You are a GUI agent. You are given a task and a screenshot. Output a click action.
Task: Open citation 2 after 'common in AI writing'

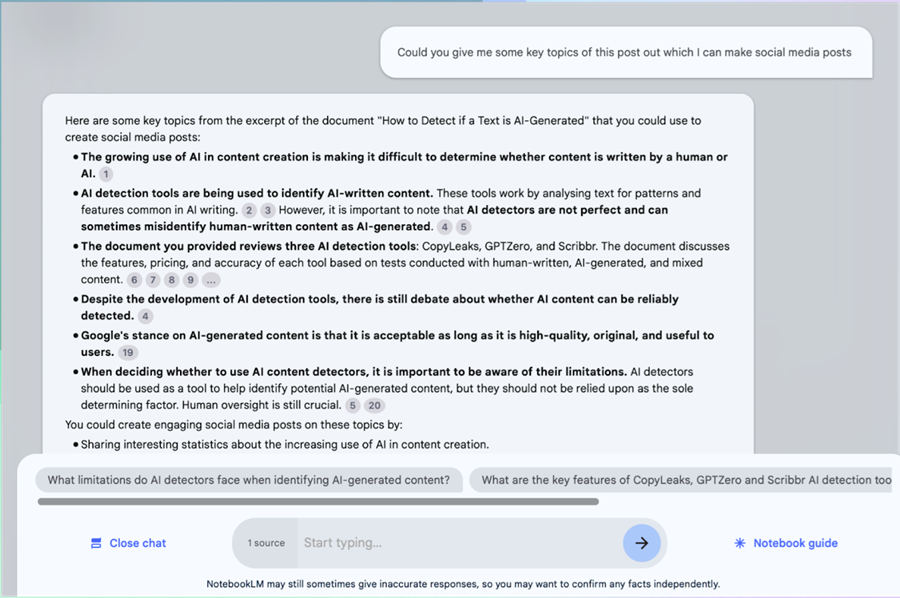pos(249,210)
